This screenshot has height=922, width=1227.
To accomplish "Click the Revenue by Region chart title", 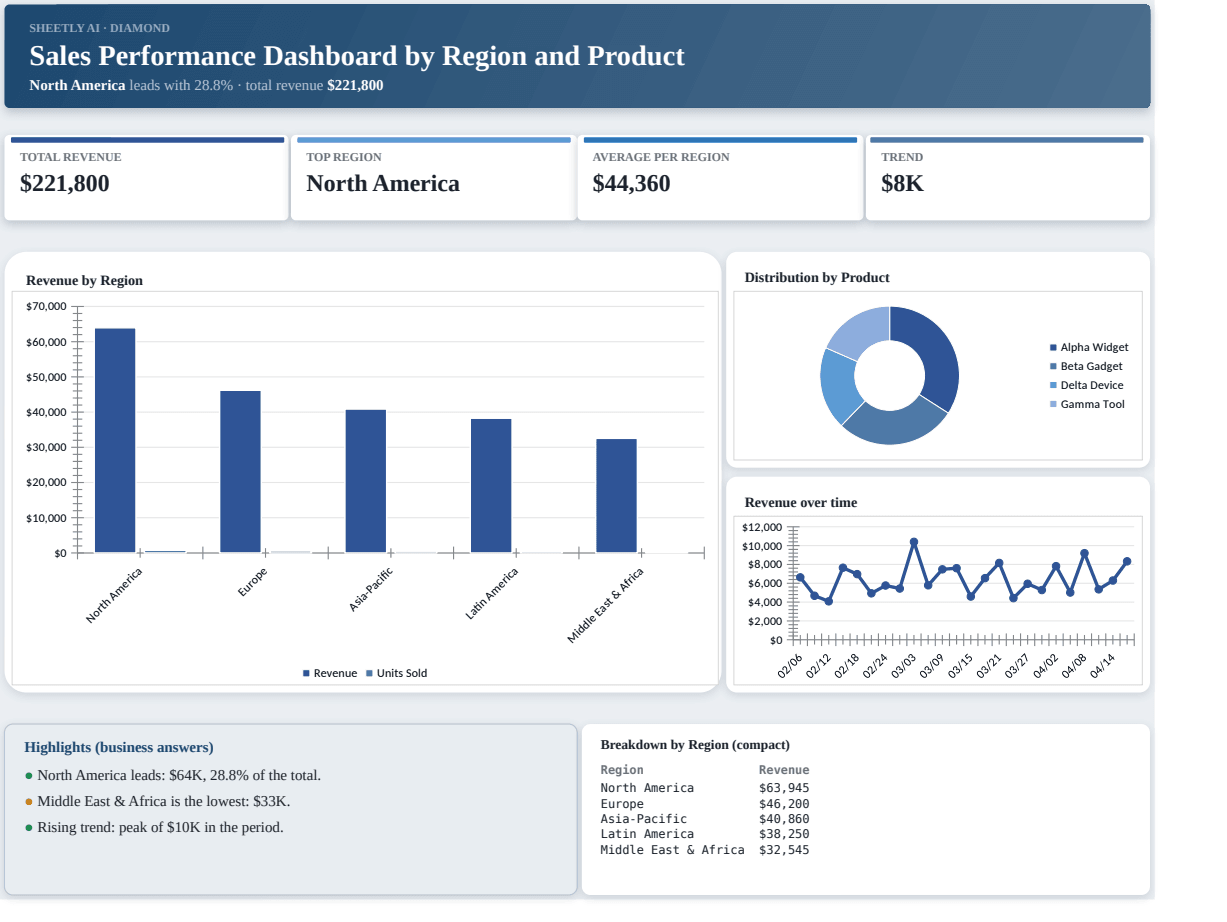I will 84,281.
